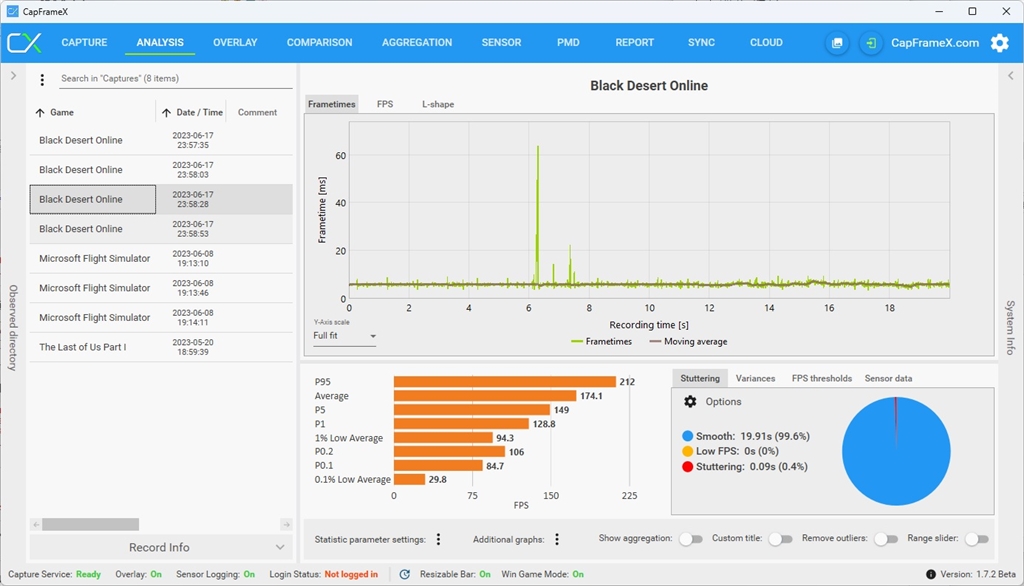
Task: Show the L-shape graph tab
Action: click(438, 104)
